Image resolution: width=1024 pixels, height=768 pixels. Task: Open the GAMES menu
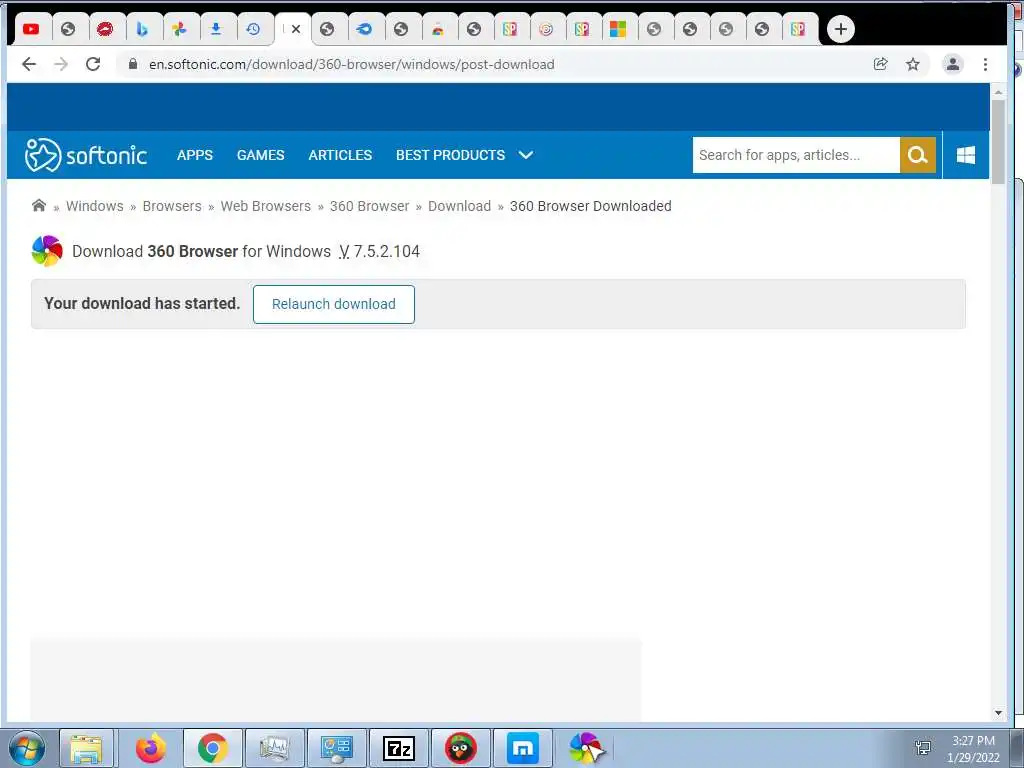(x=261, y=155)
